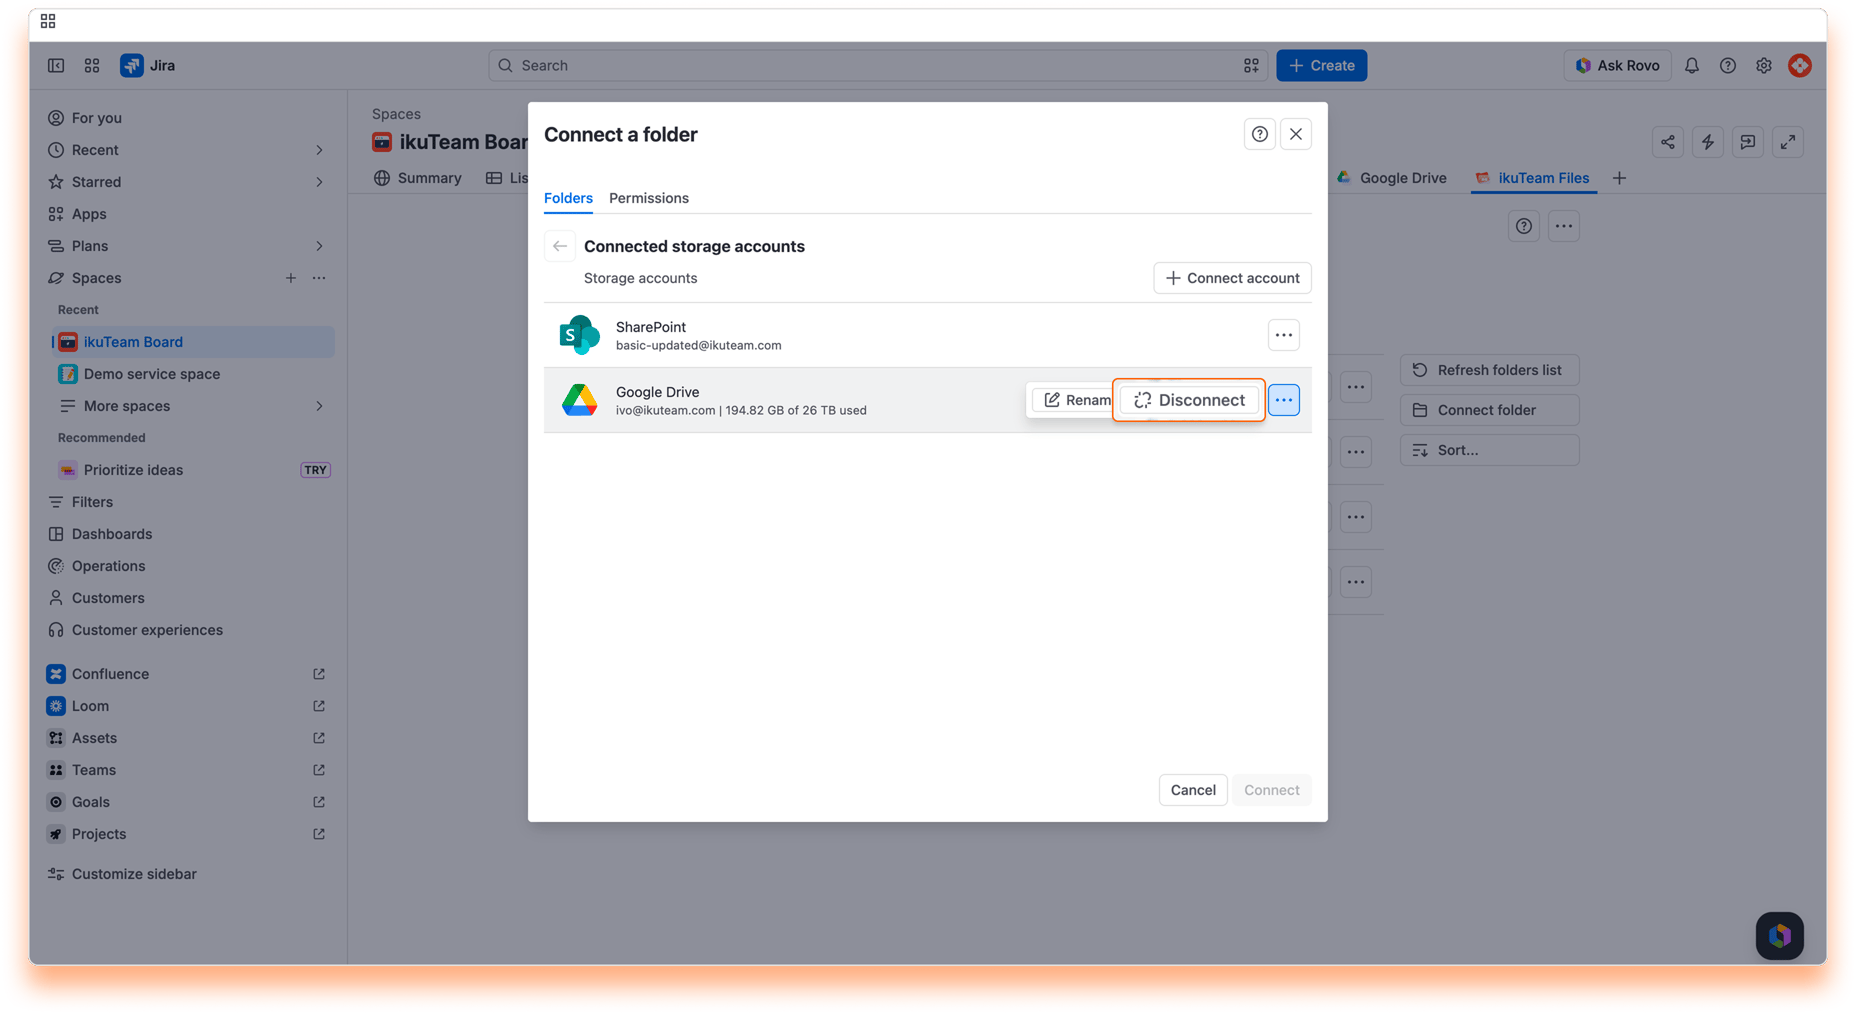Open the settings gear icon
The height and width of the screenshot is (1014, 1856).
1764,66
